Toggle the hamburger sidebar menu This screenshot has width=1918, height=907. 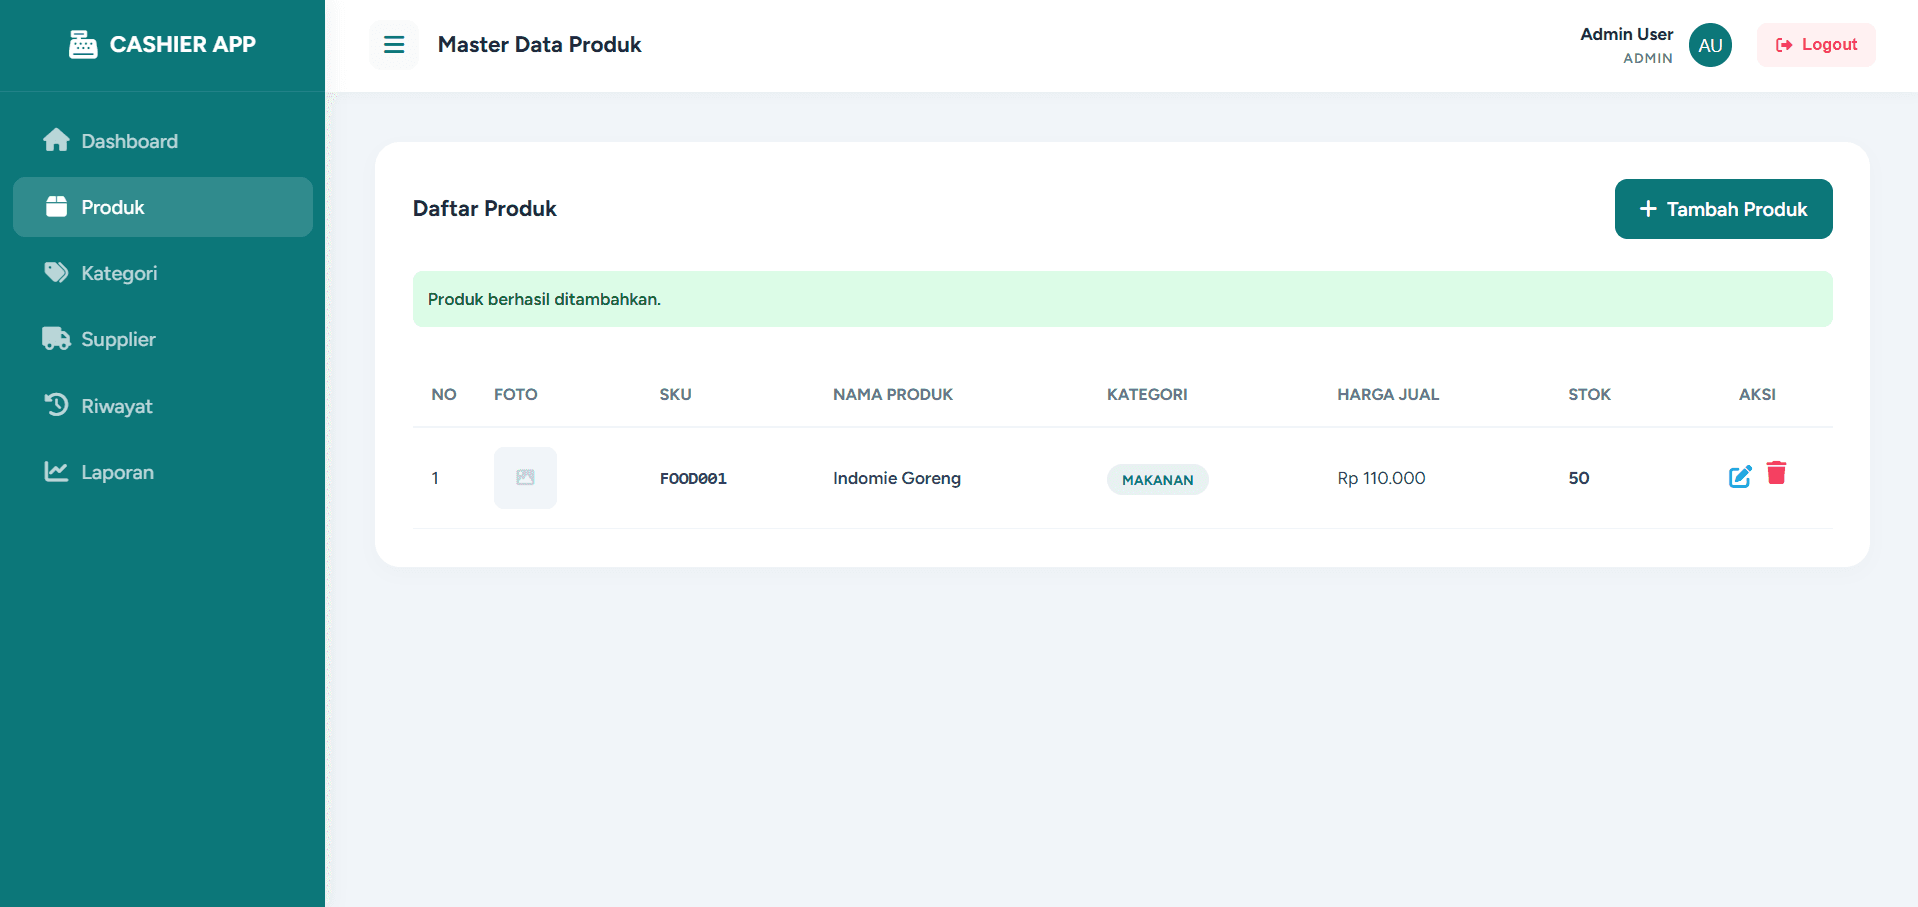[x=394, y=45]
